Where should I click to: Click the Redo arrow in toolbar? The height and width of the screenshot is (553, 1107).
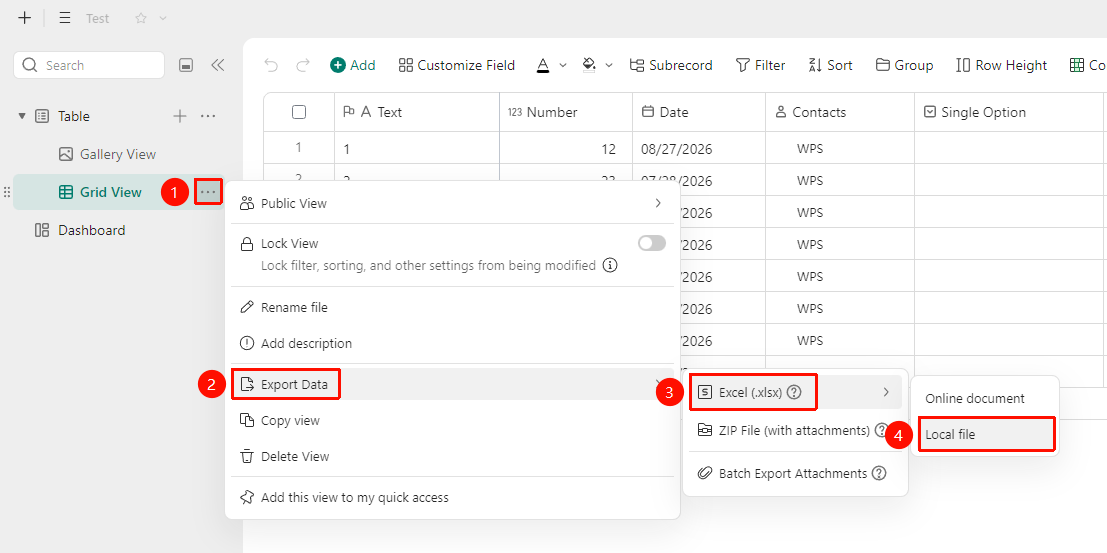(303, 65)
